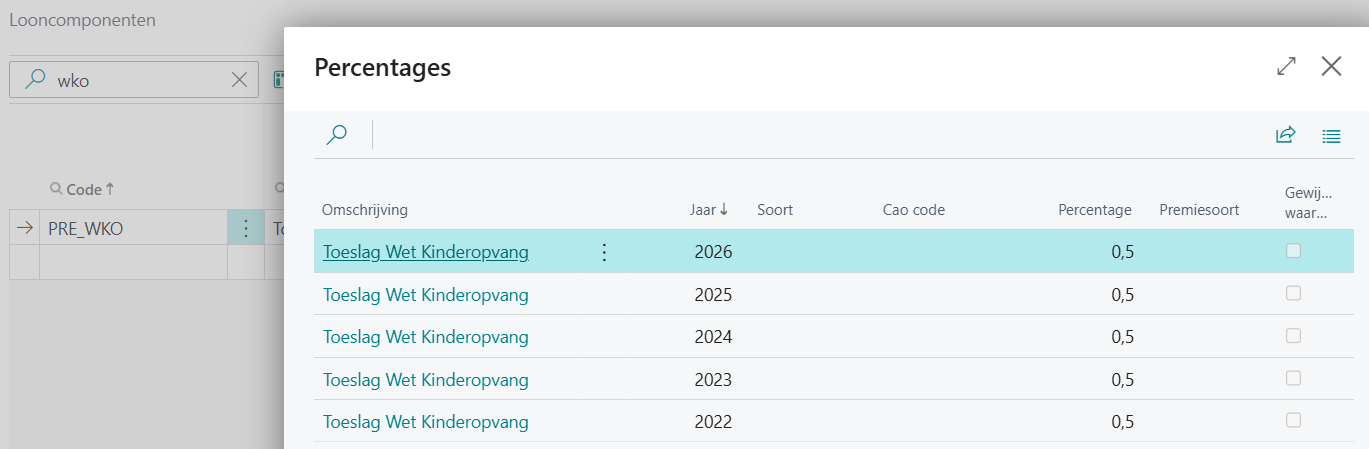Open the PRE_WKO row actions menu
The height and width of the screenshot is (449, 1369).
246,229
